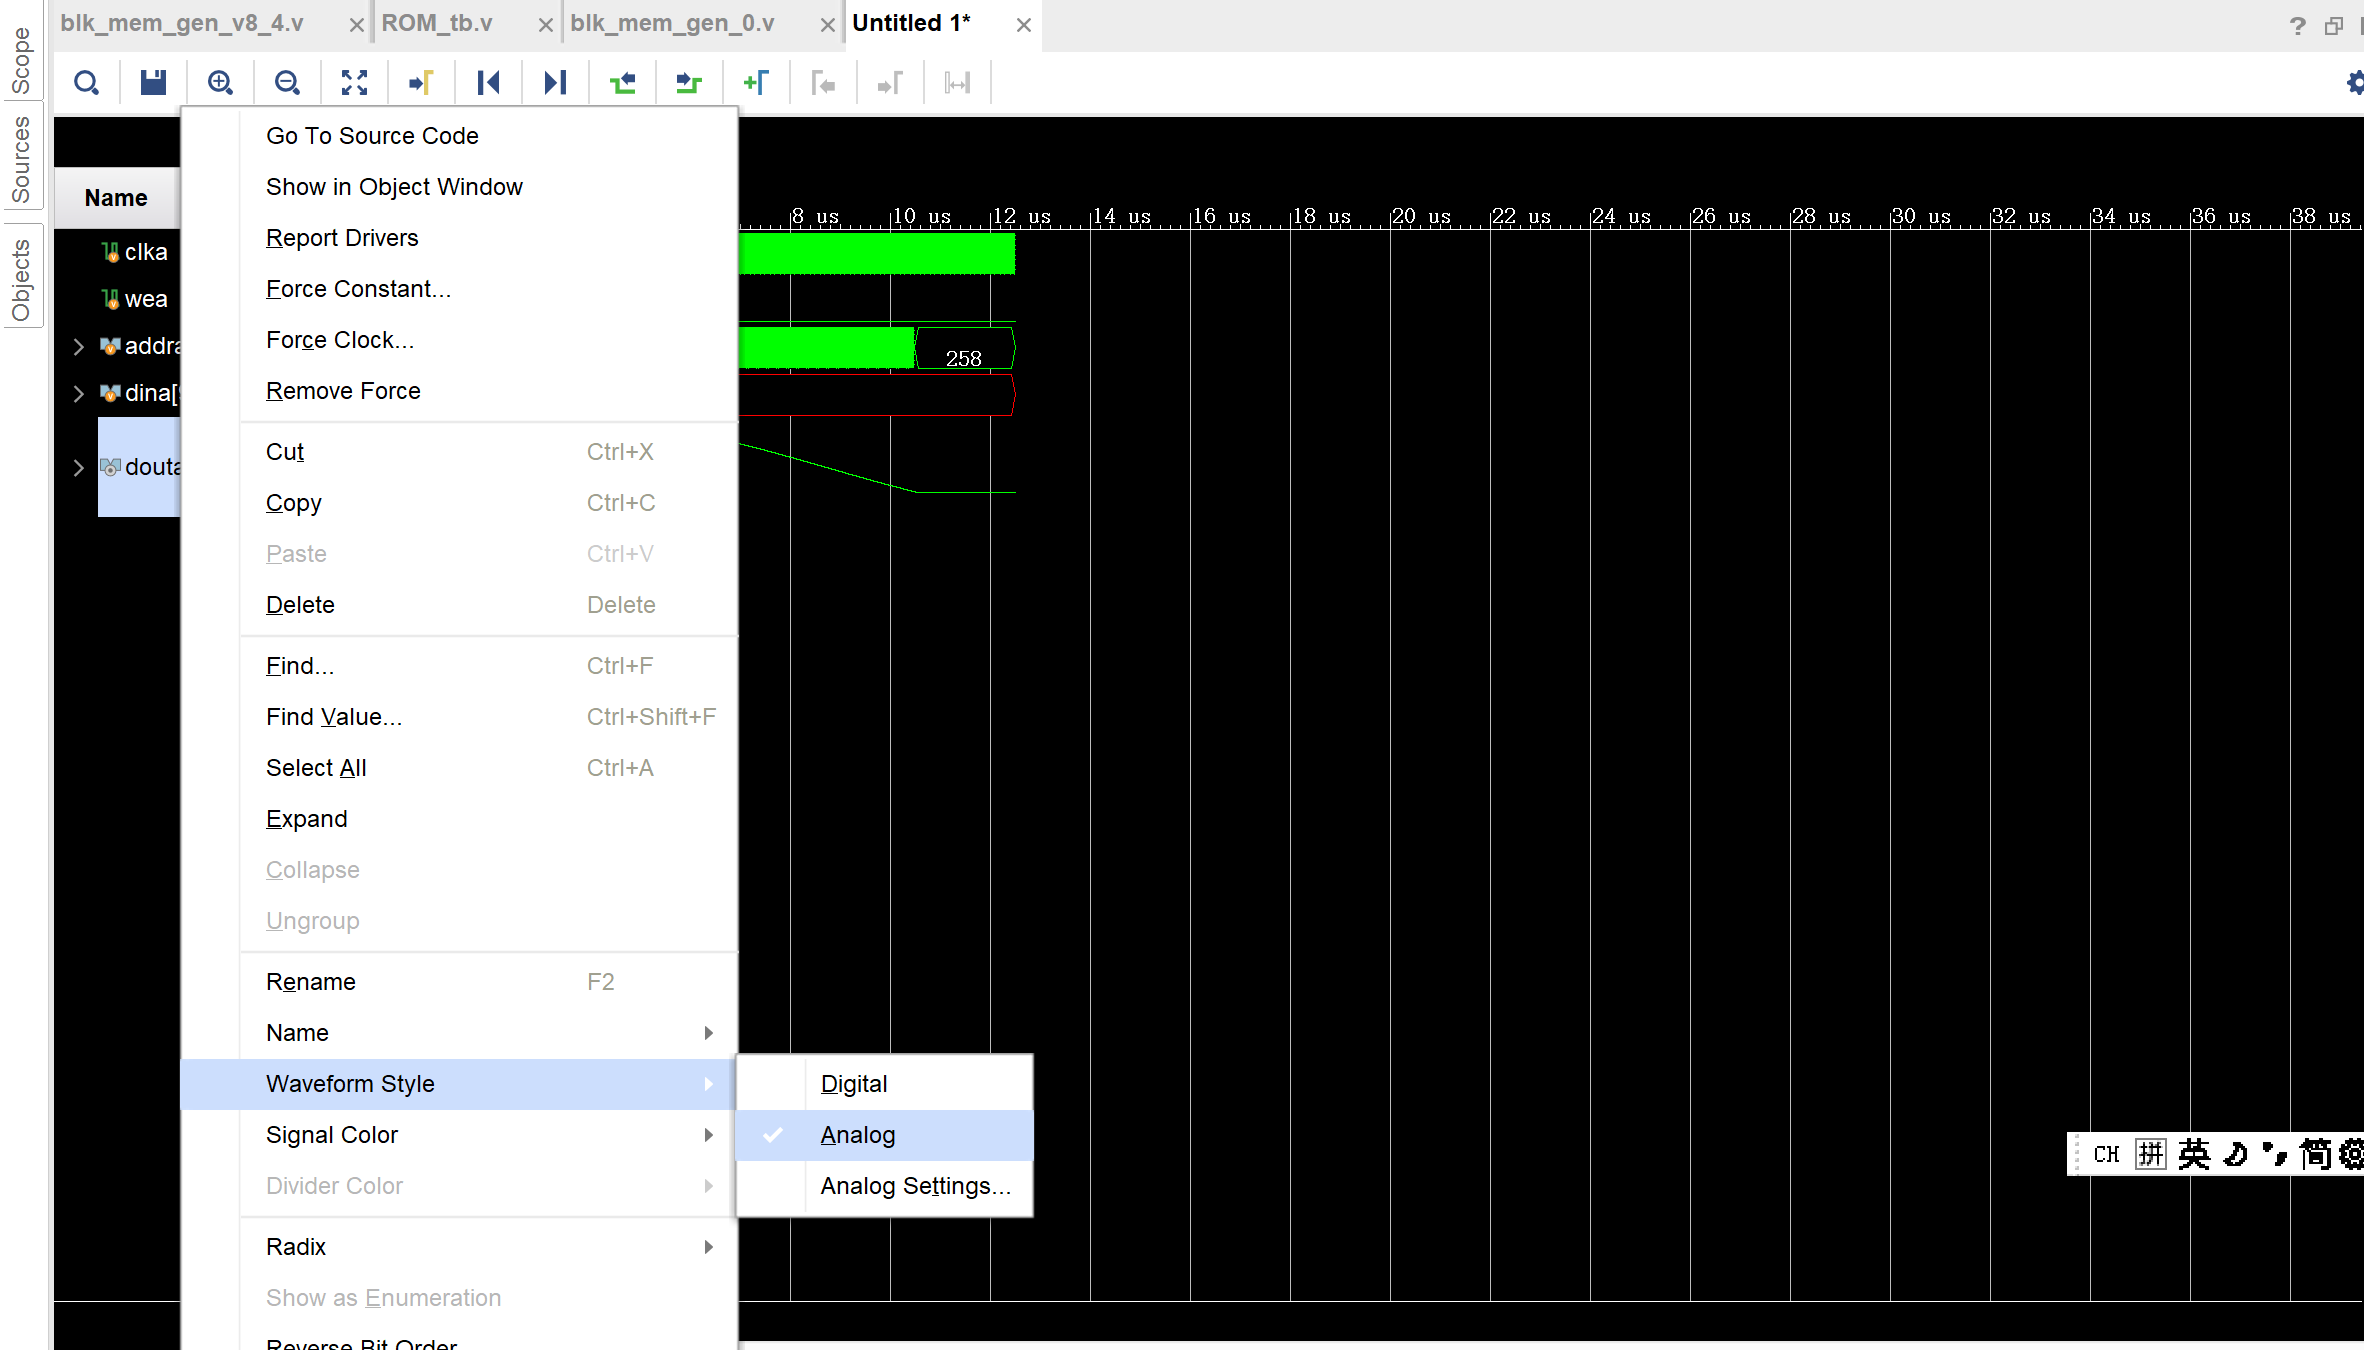Select the Digital waveform style option
The image size is (2364, 1350).
(853, 1084)
